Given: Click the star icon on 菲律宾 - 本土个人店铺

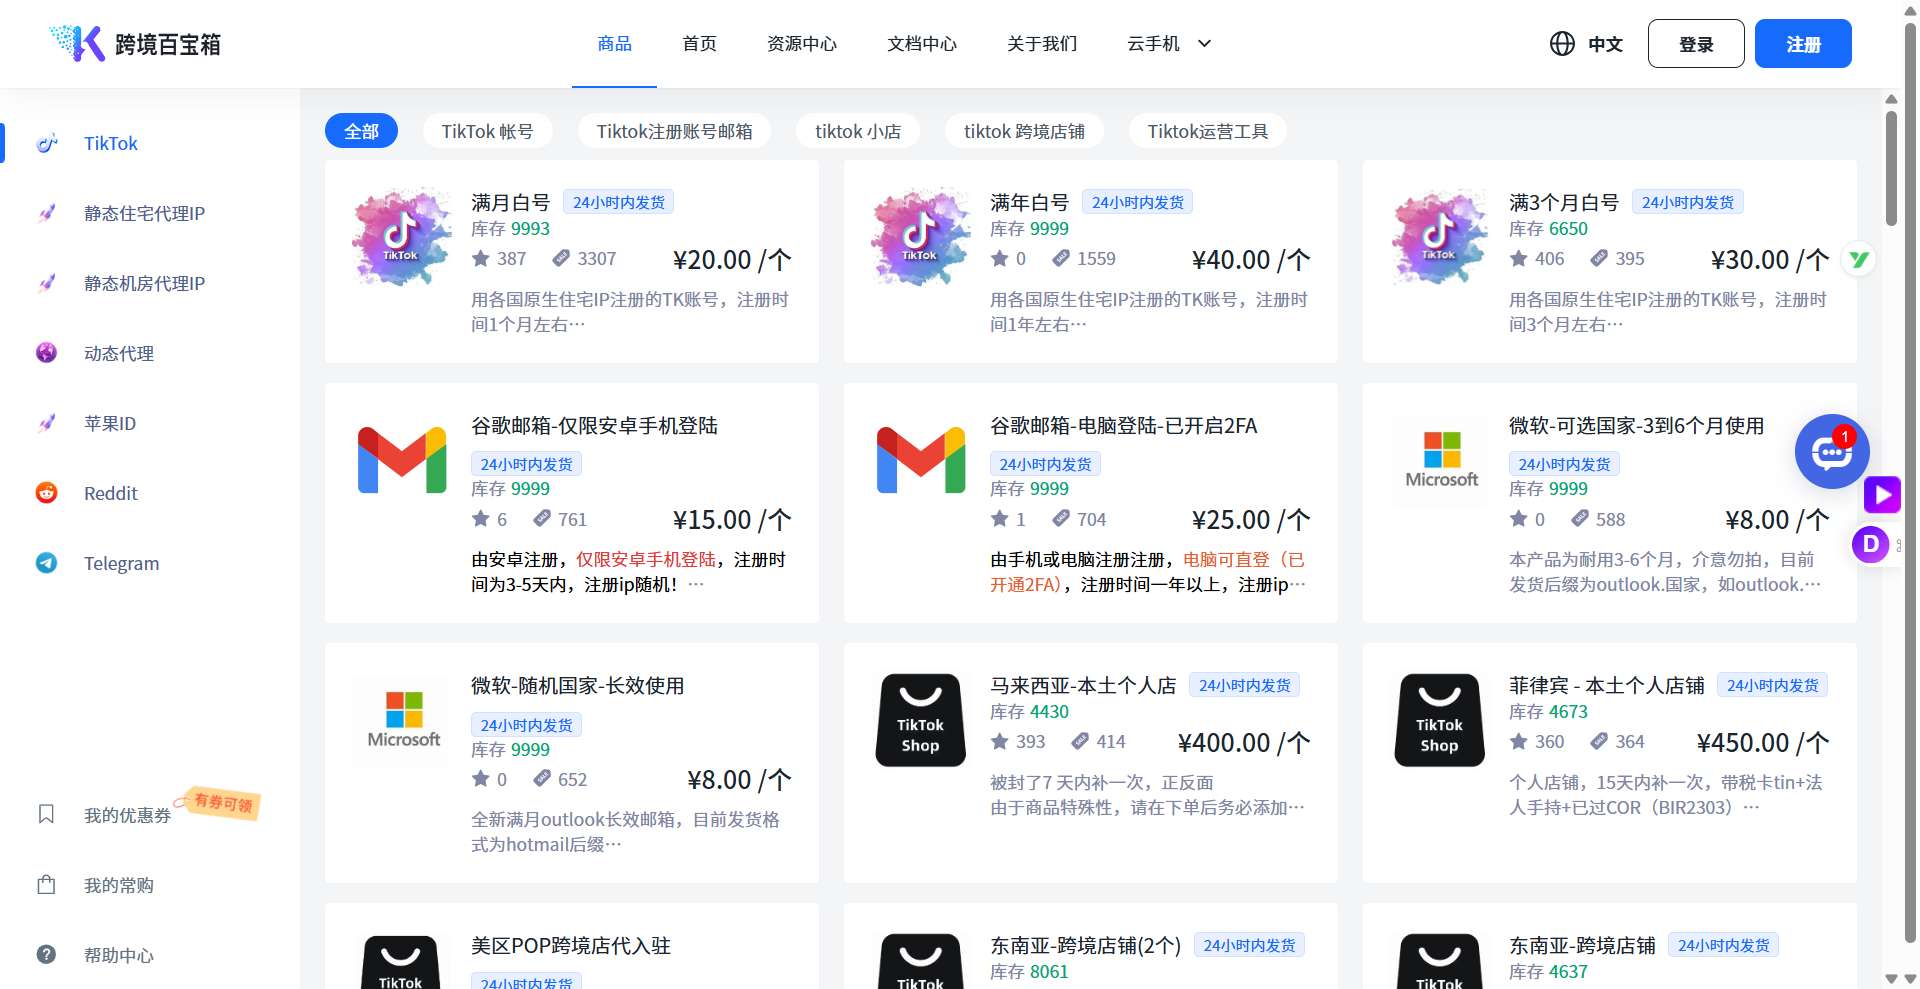Looking at the screenshot, I should click(x=1519, y=742).
